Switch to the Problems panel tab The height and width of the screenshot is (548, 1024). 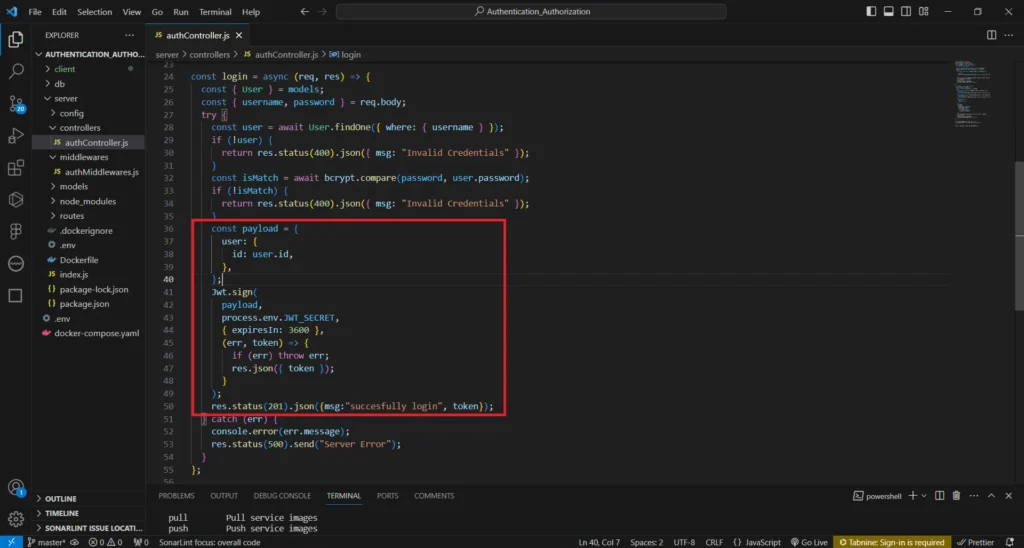pos(176,496)
